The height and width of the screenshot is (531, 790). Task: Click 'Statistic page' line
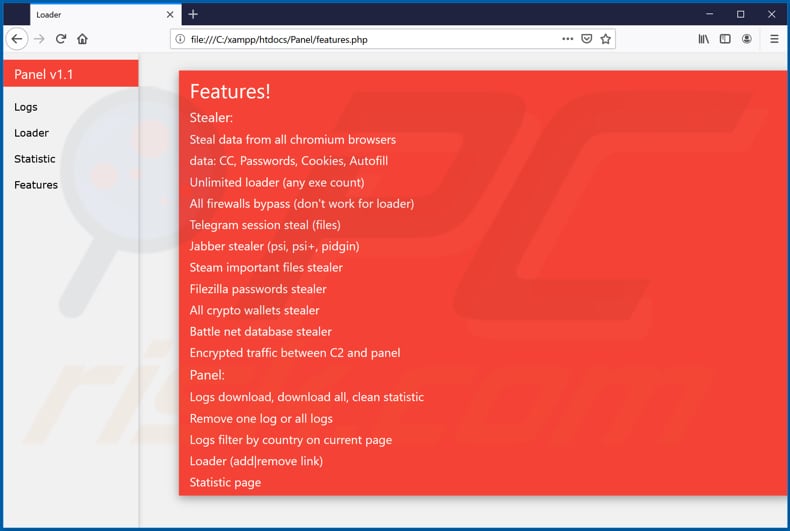[225, 482]
